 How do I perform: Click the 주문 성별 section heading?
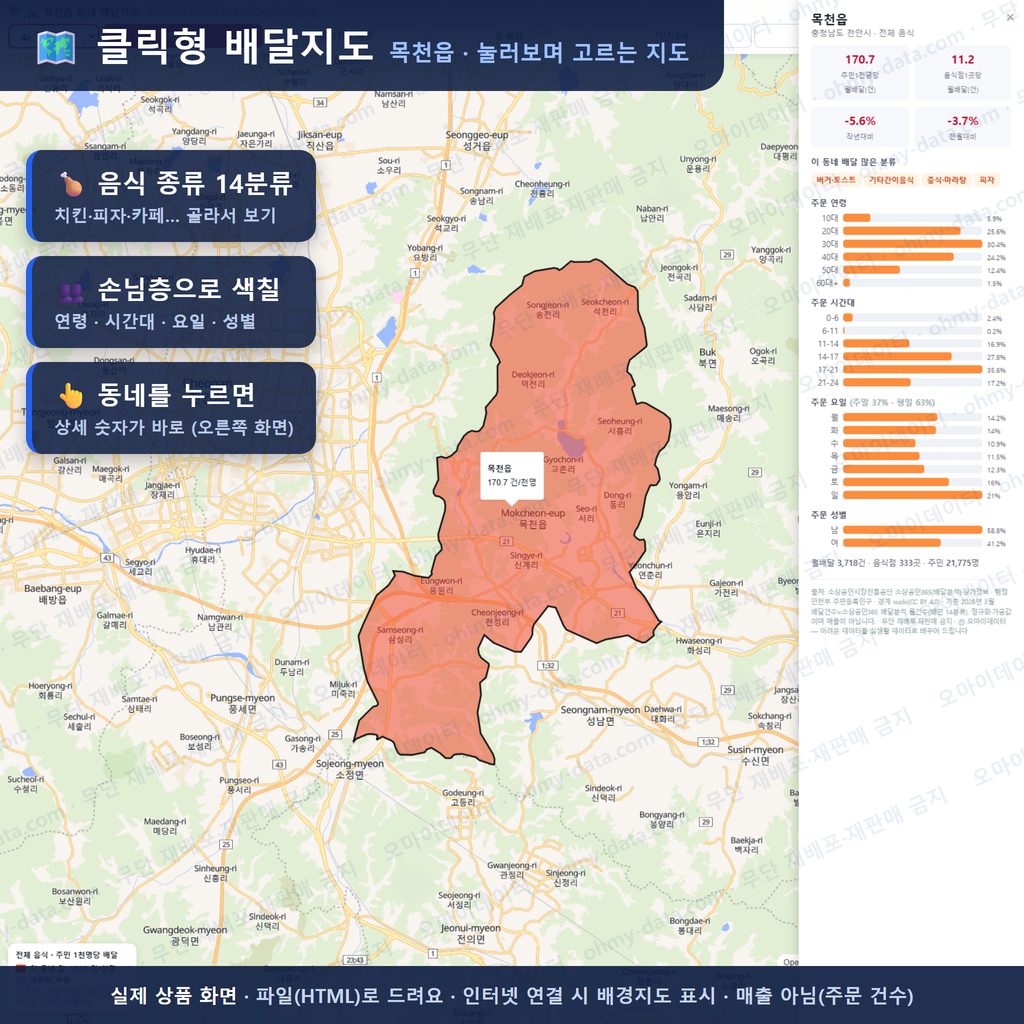click(x=828, y=515)
